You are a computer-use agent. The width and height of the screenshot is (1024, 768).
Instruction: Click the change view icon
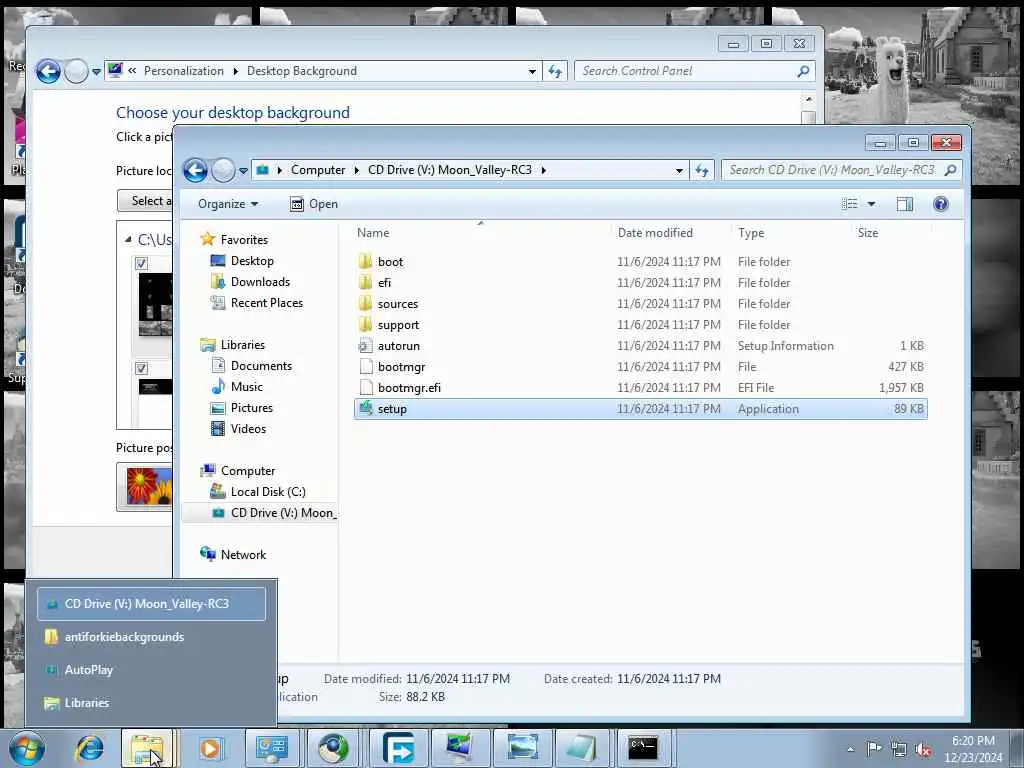(850, 204)
